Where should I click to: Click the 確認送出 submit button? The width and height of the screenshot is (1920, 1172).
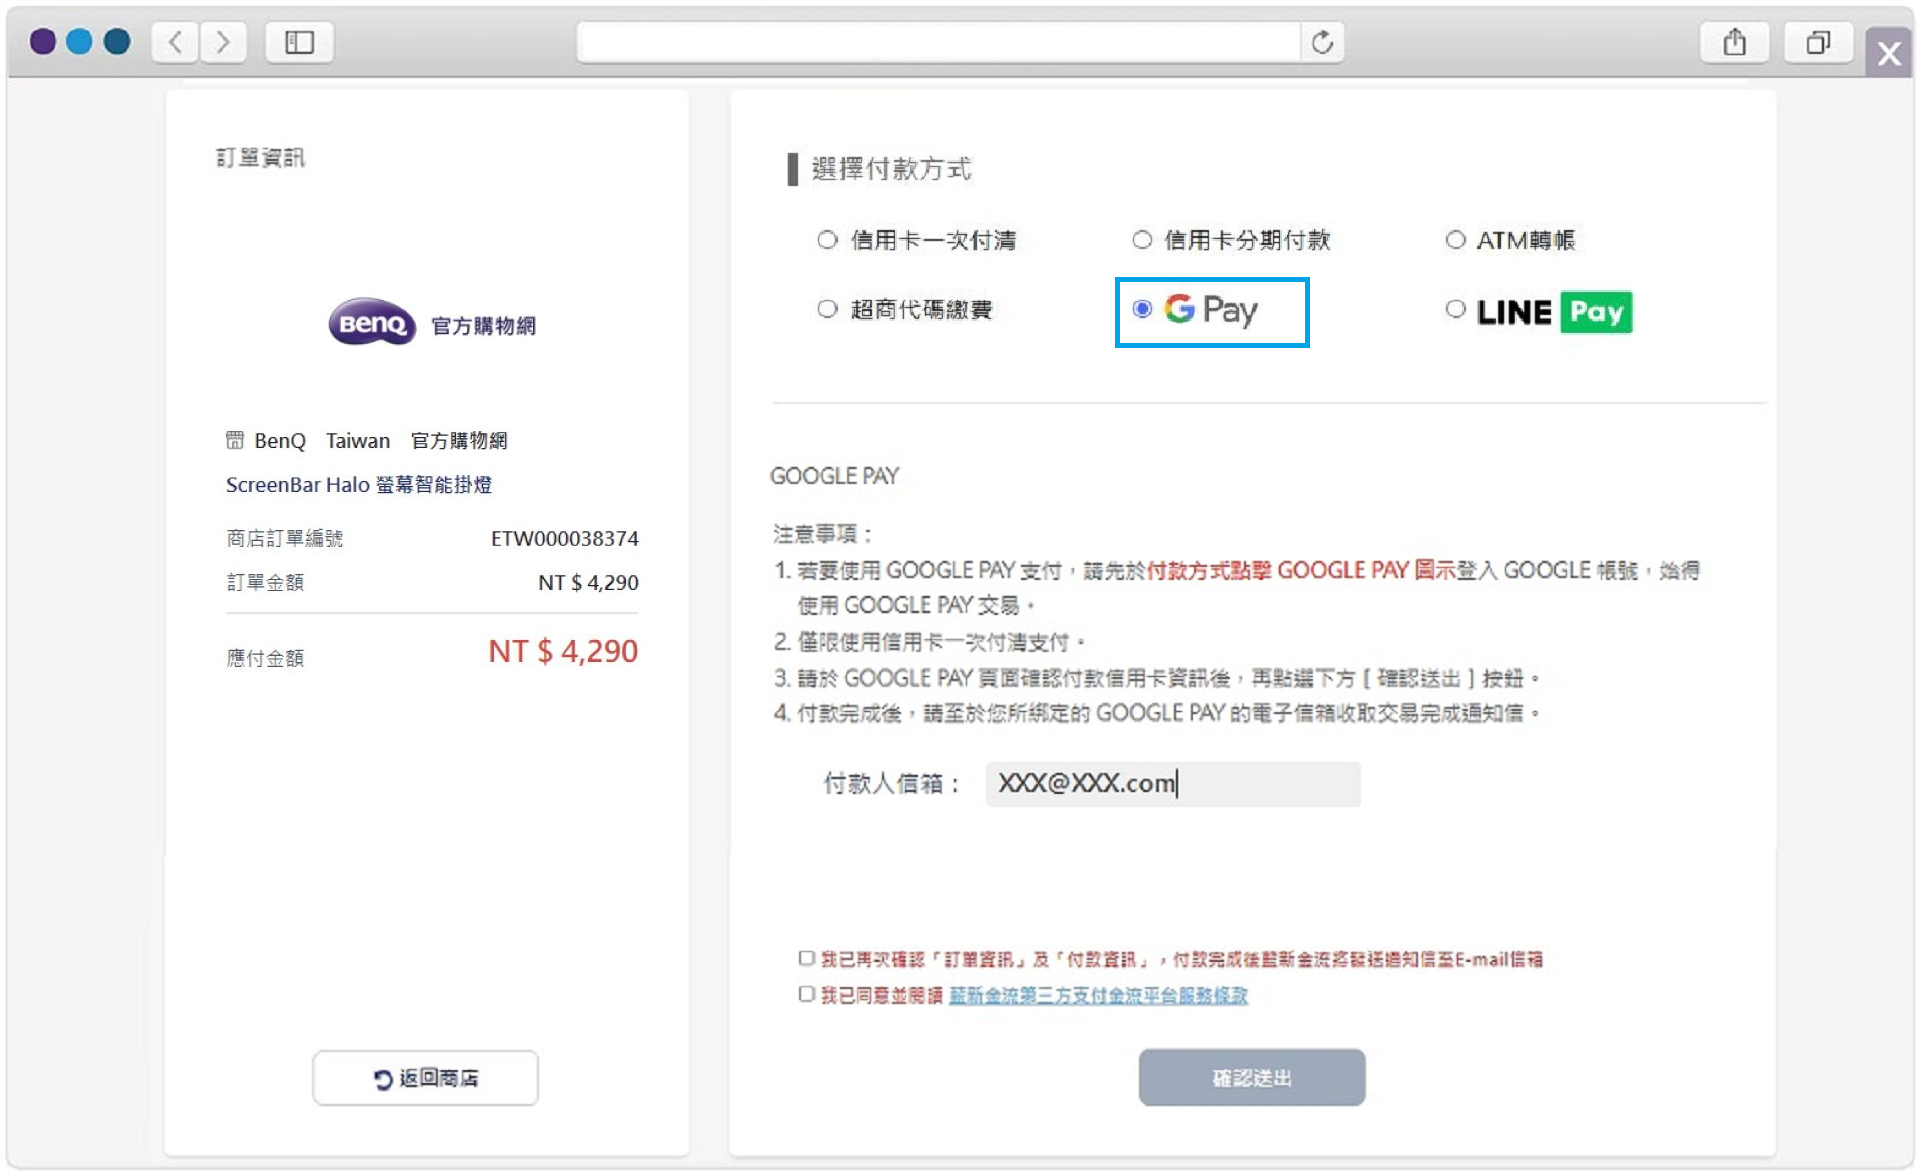(1251, 1077)
